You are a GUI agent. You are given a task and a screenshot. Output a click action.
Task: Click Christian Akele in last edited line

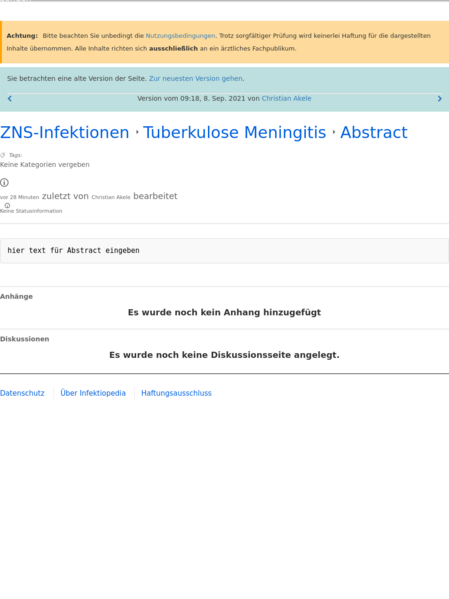[111, 197]
